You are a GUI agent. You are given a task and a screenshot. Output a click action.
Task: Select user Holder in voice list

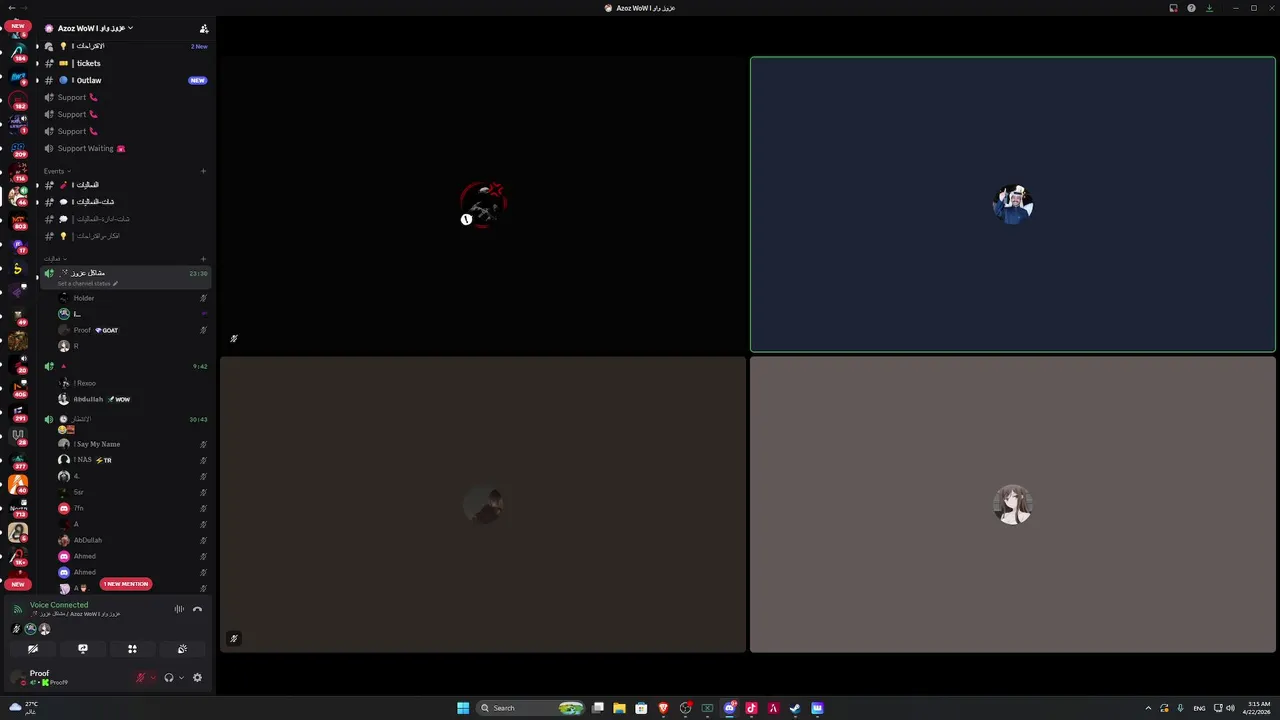(x=133, y=298)
